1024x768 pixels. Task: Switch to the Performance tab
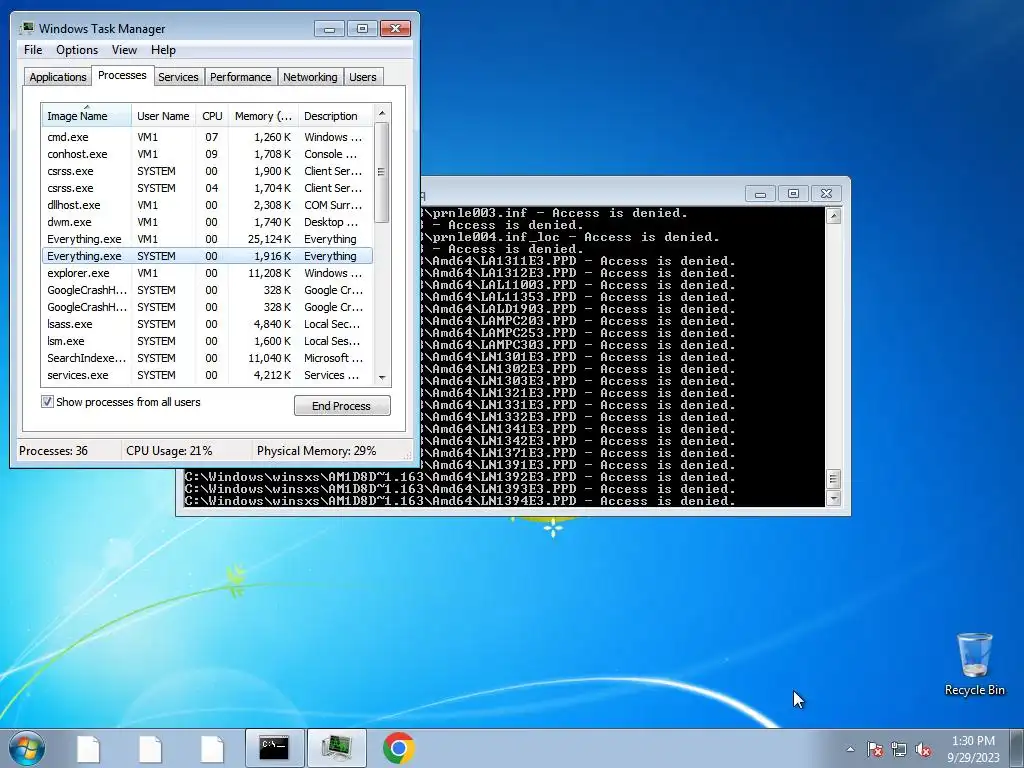tap(240, 77)
